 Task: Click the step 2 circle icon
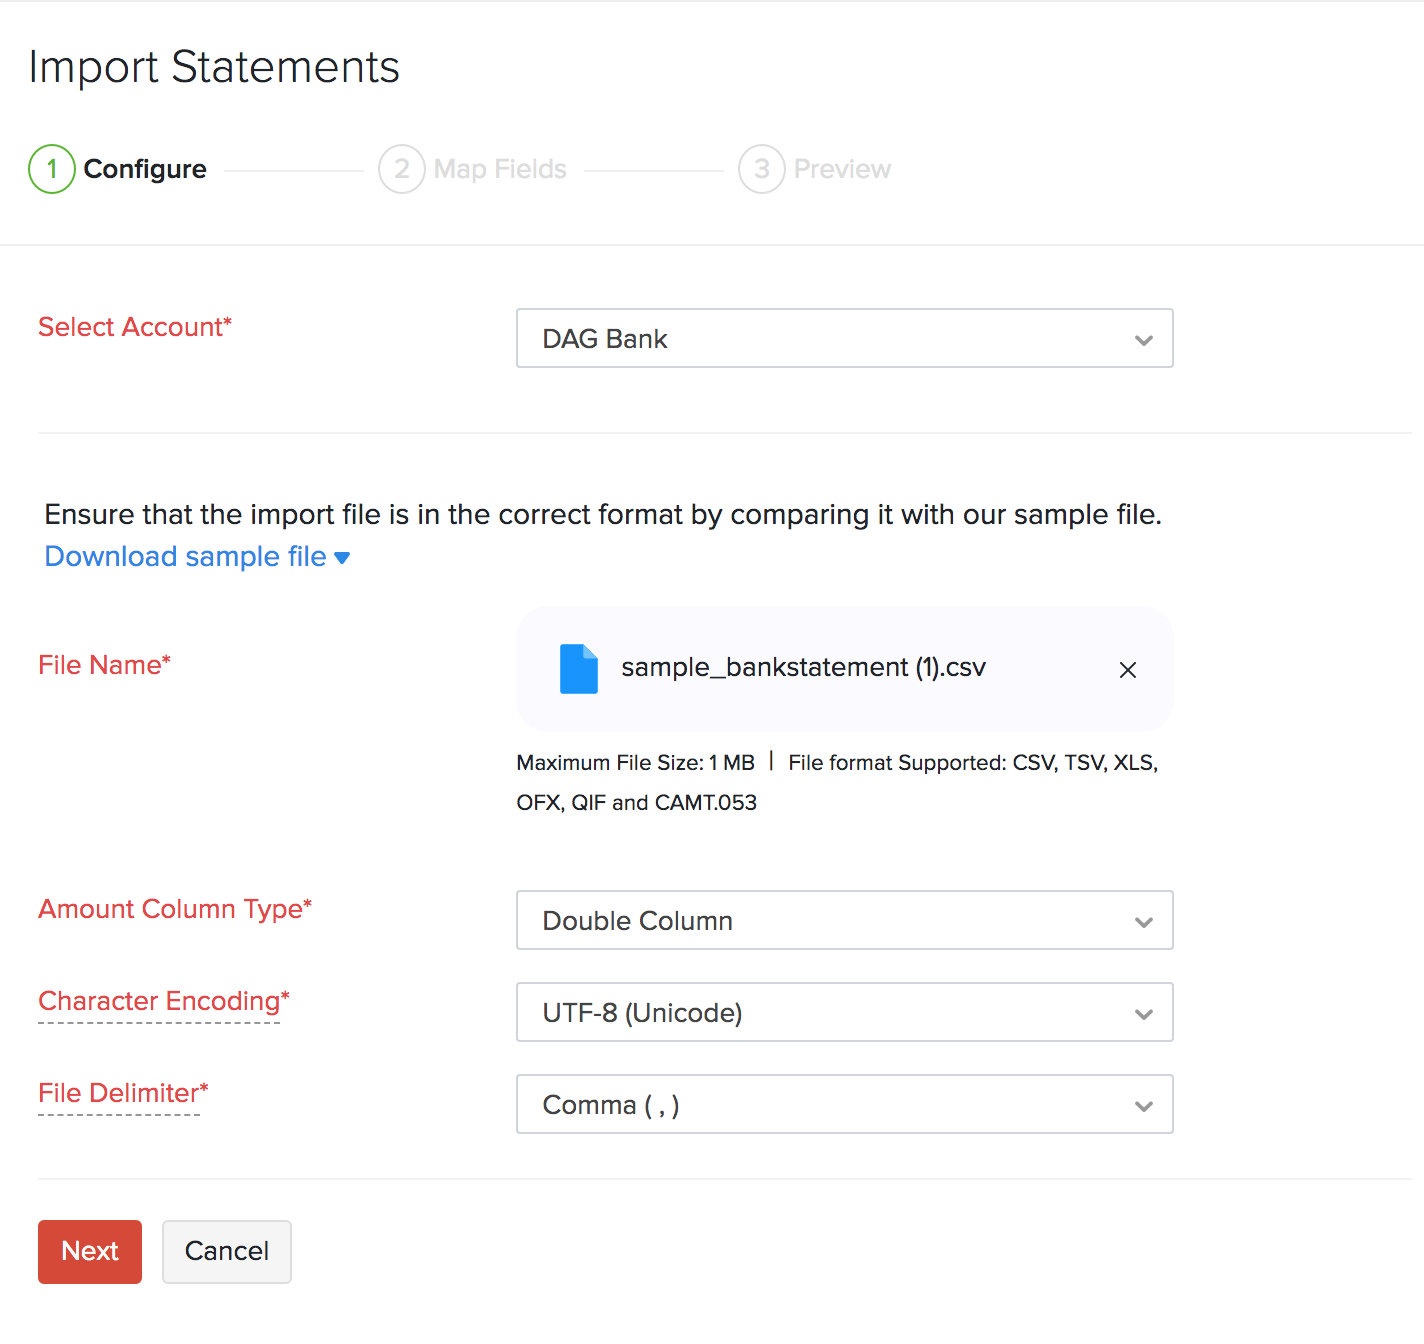click(x=402, y=169)
